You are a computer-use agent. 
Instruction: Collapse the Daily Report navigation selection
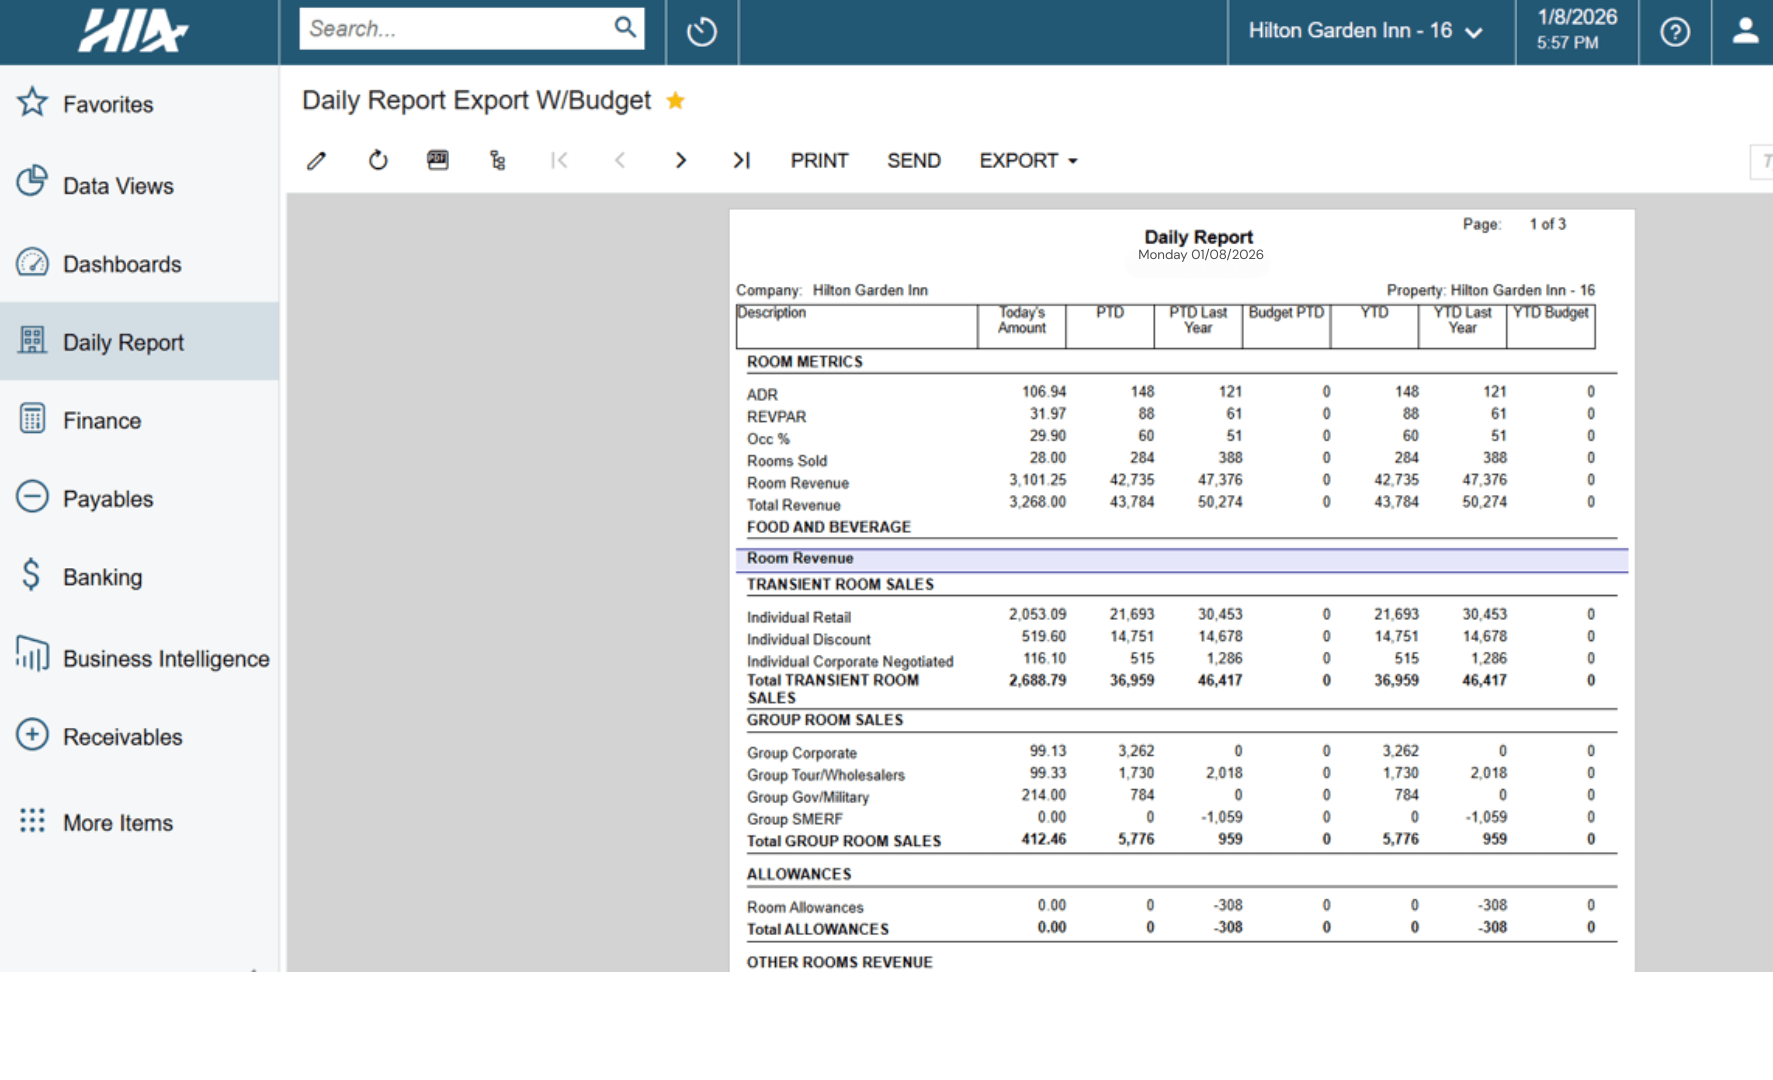pyautogui.click(x=122, y=342)
